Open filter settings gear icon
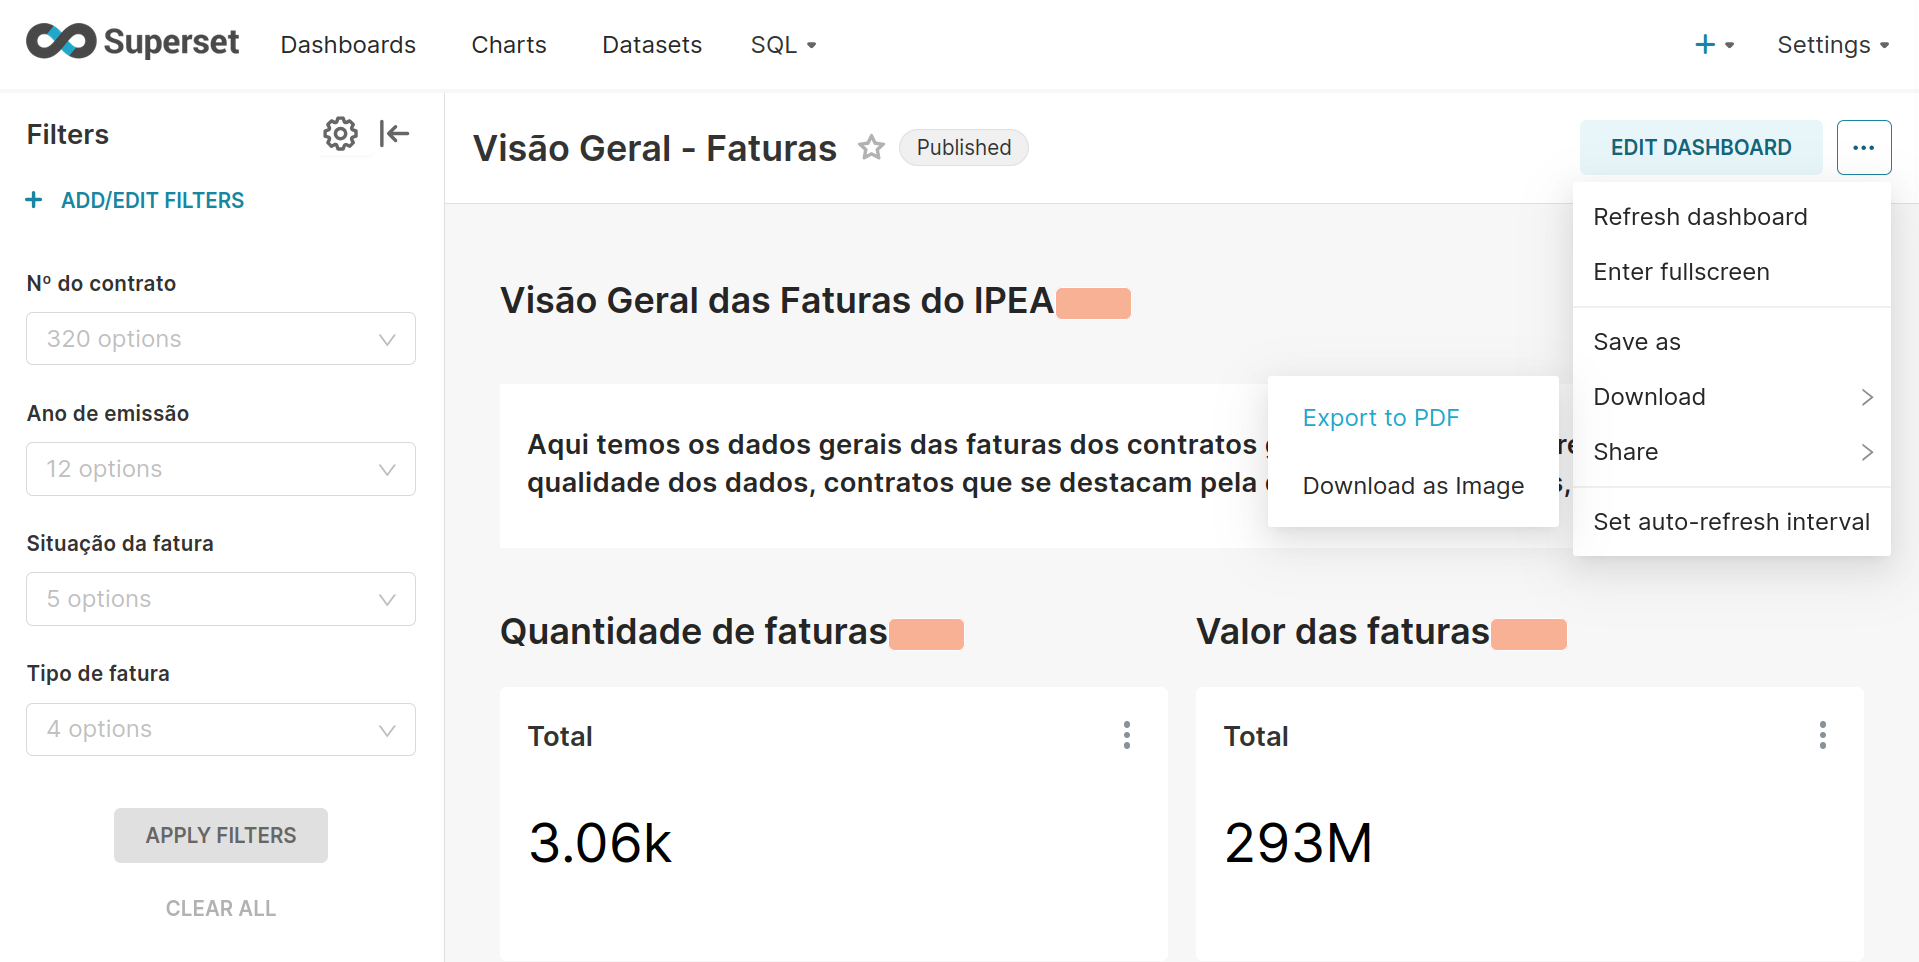Image resolution: width=1919 pixels, height=962 pixels. pos(340,134)
